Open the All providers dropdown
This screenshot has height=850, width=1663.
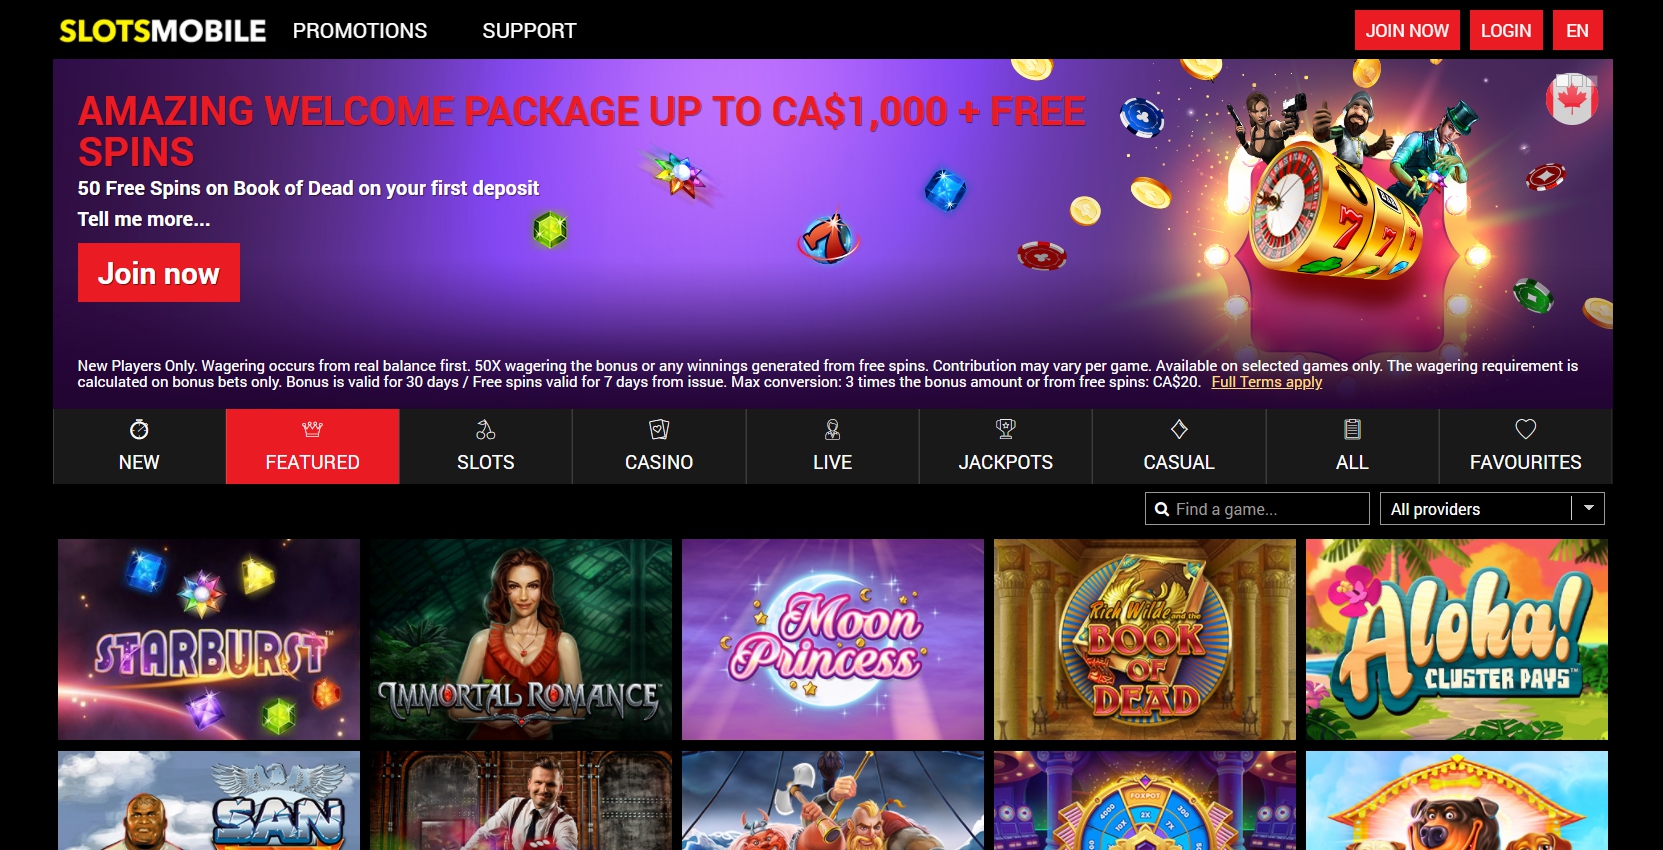click(x=1492, y=509)
